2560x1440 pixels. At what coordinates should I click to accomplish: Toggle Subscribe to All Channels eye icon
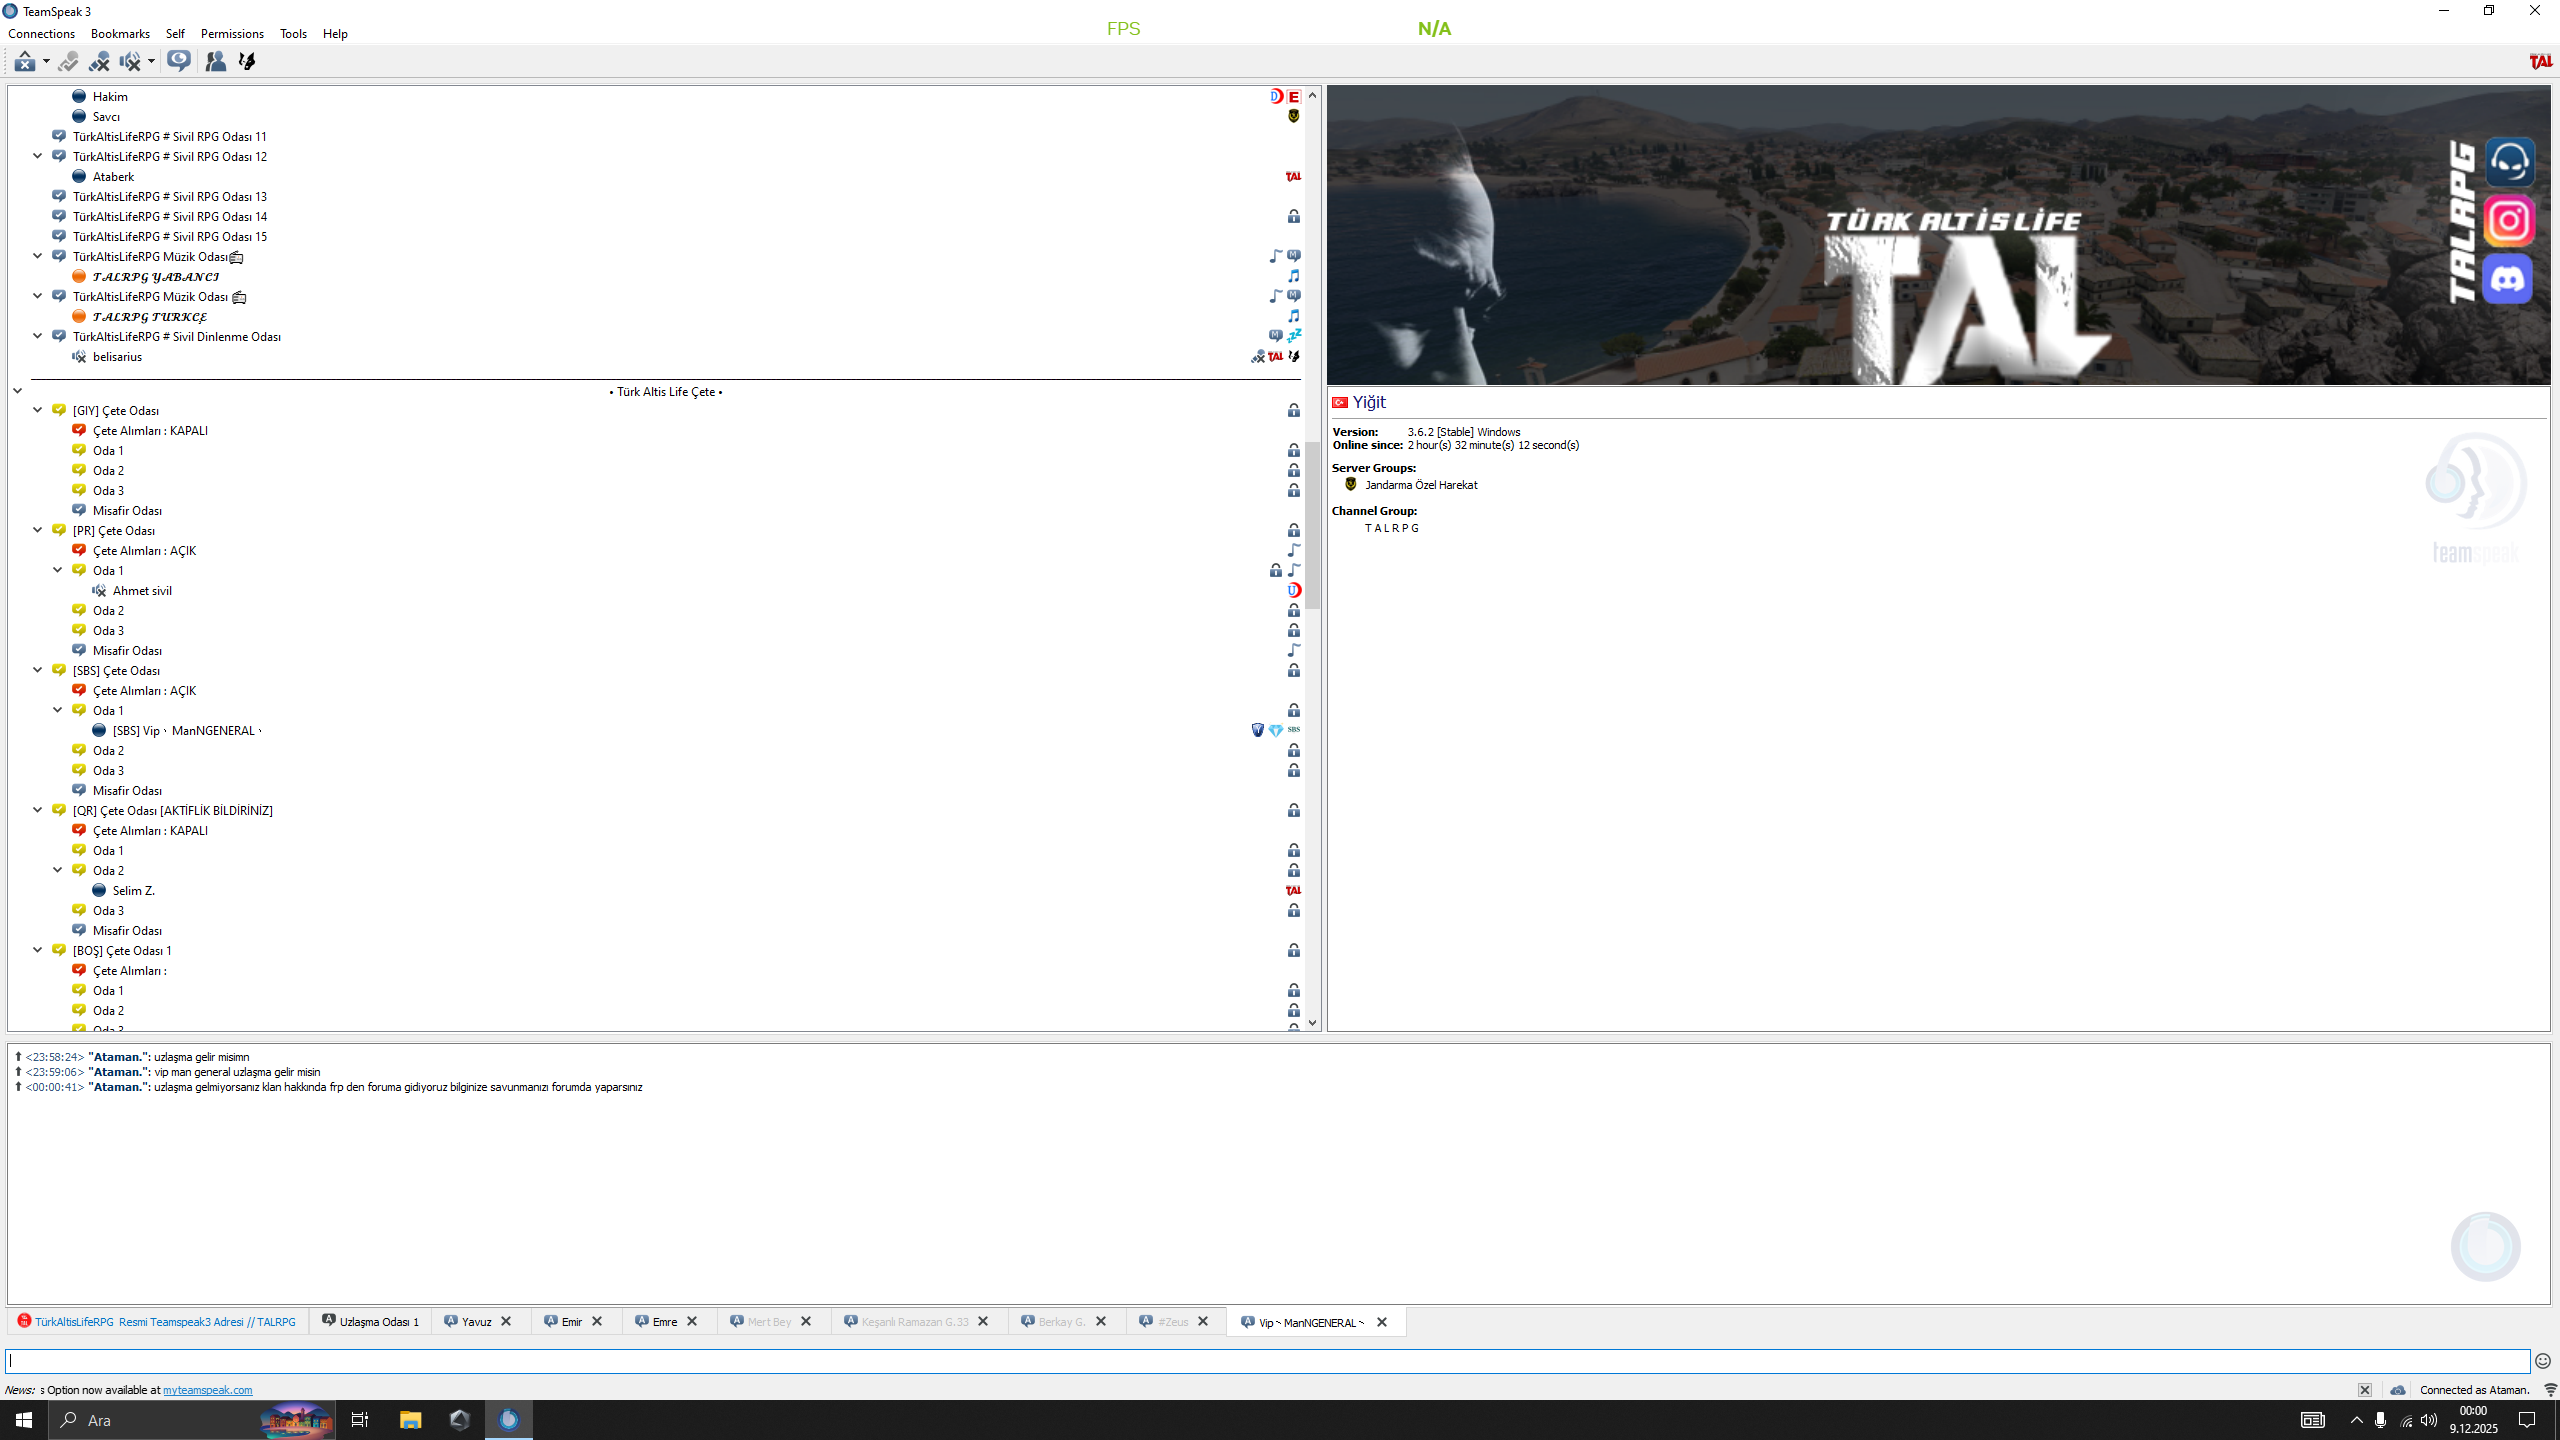click(179, 62)
